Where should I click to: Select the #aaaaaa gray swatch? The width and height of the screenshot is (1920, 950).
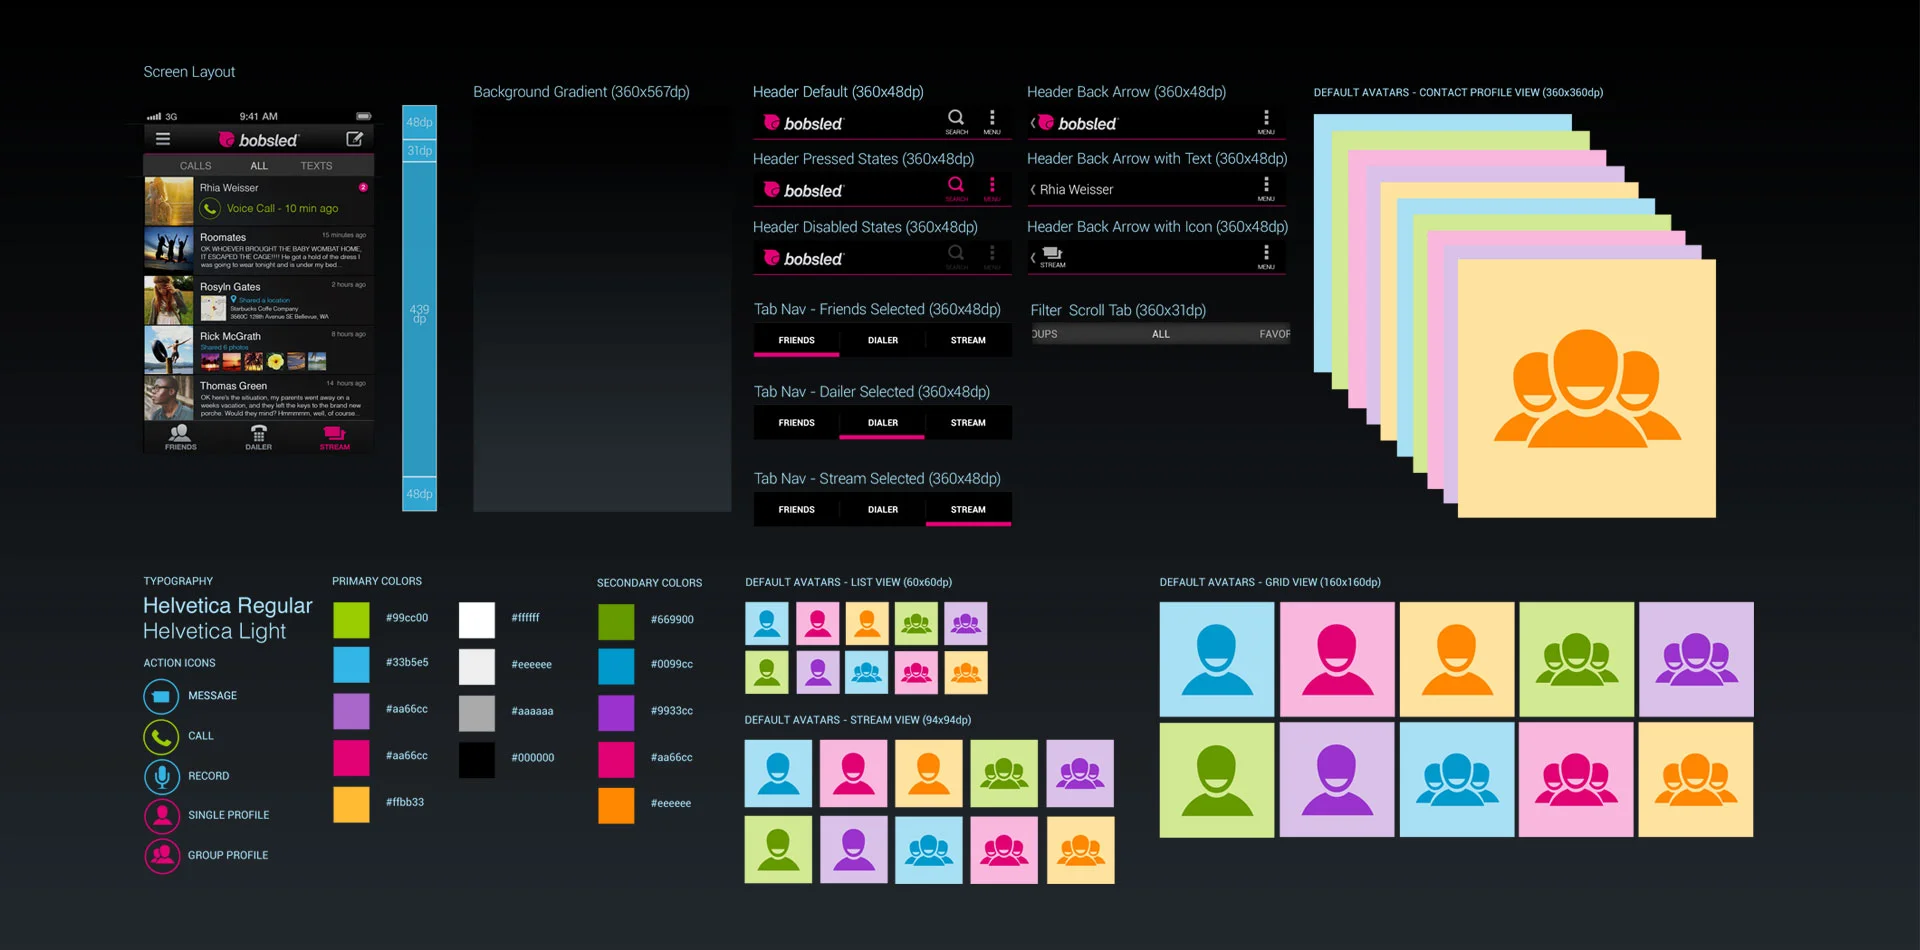tap(477, 713)
